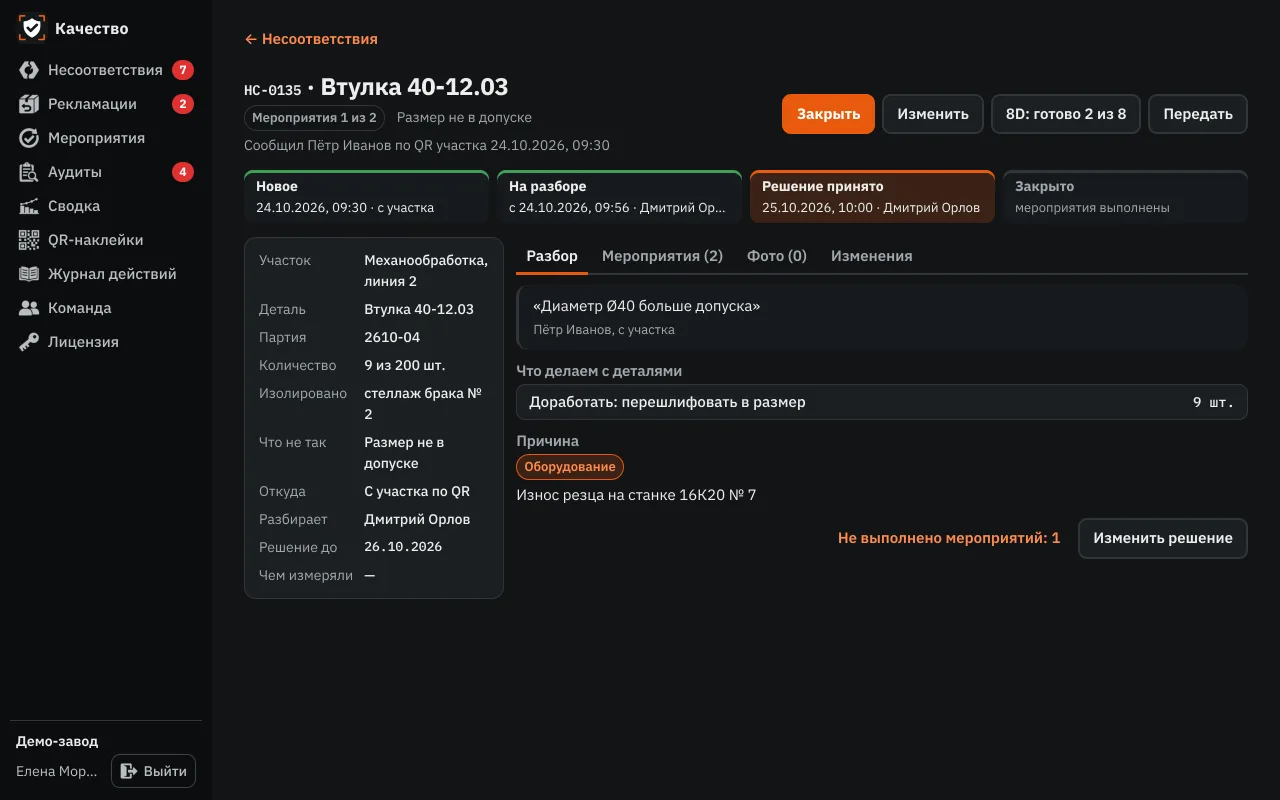
Task: Click the НС-0135 record number
Action: click(273, 90)
